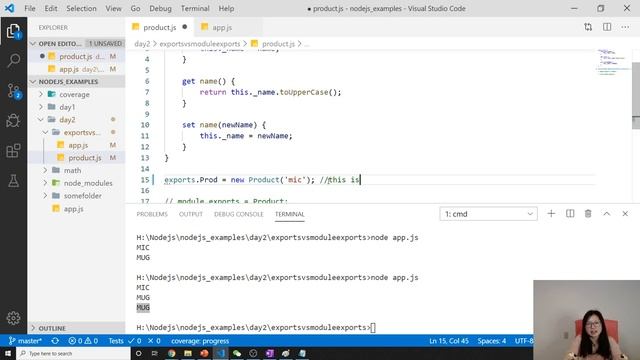Viewport: 640px width, 360px height.
Task: Select the product.js editor tab
Action: pos(160,27)
